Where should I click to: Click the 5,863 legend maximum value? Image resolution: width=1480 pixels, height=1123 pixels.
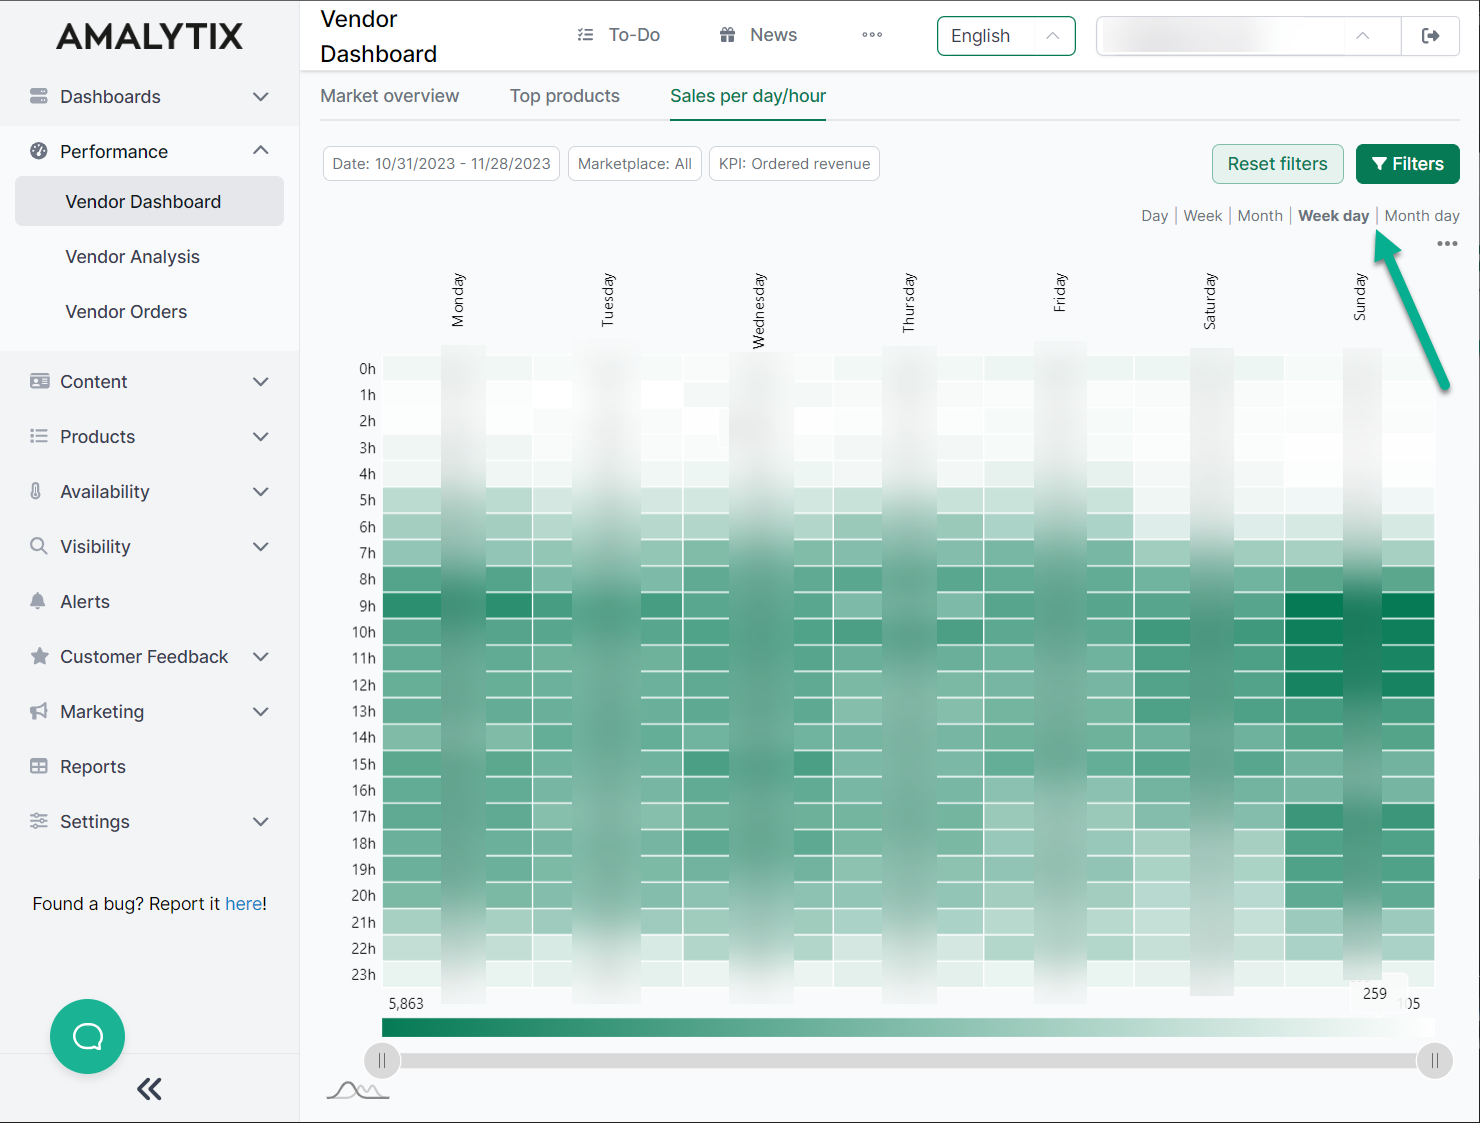click(406, 1003)
